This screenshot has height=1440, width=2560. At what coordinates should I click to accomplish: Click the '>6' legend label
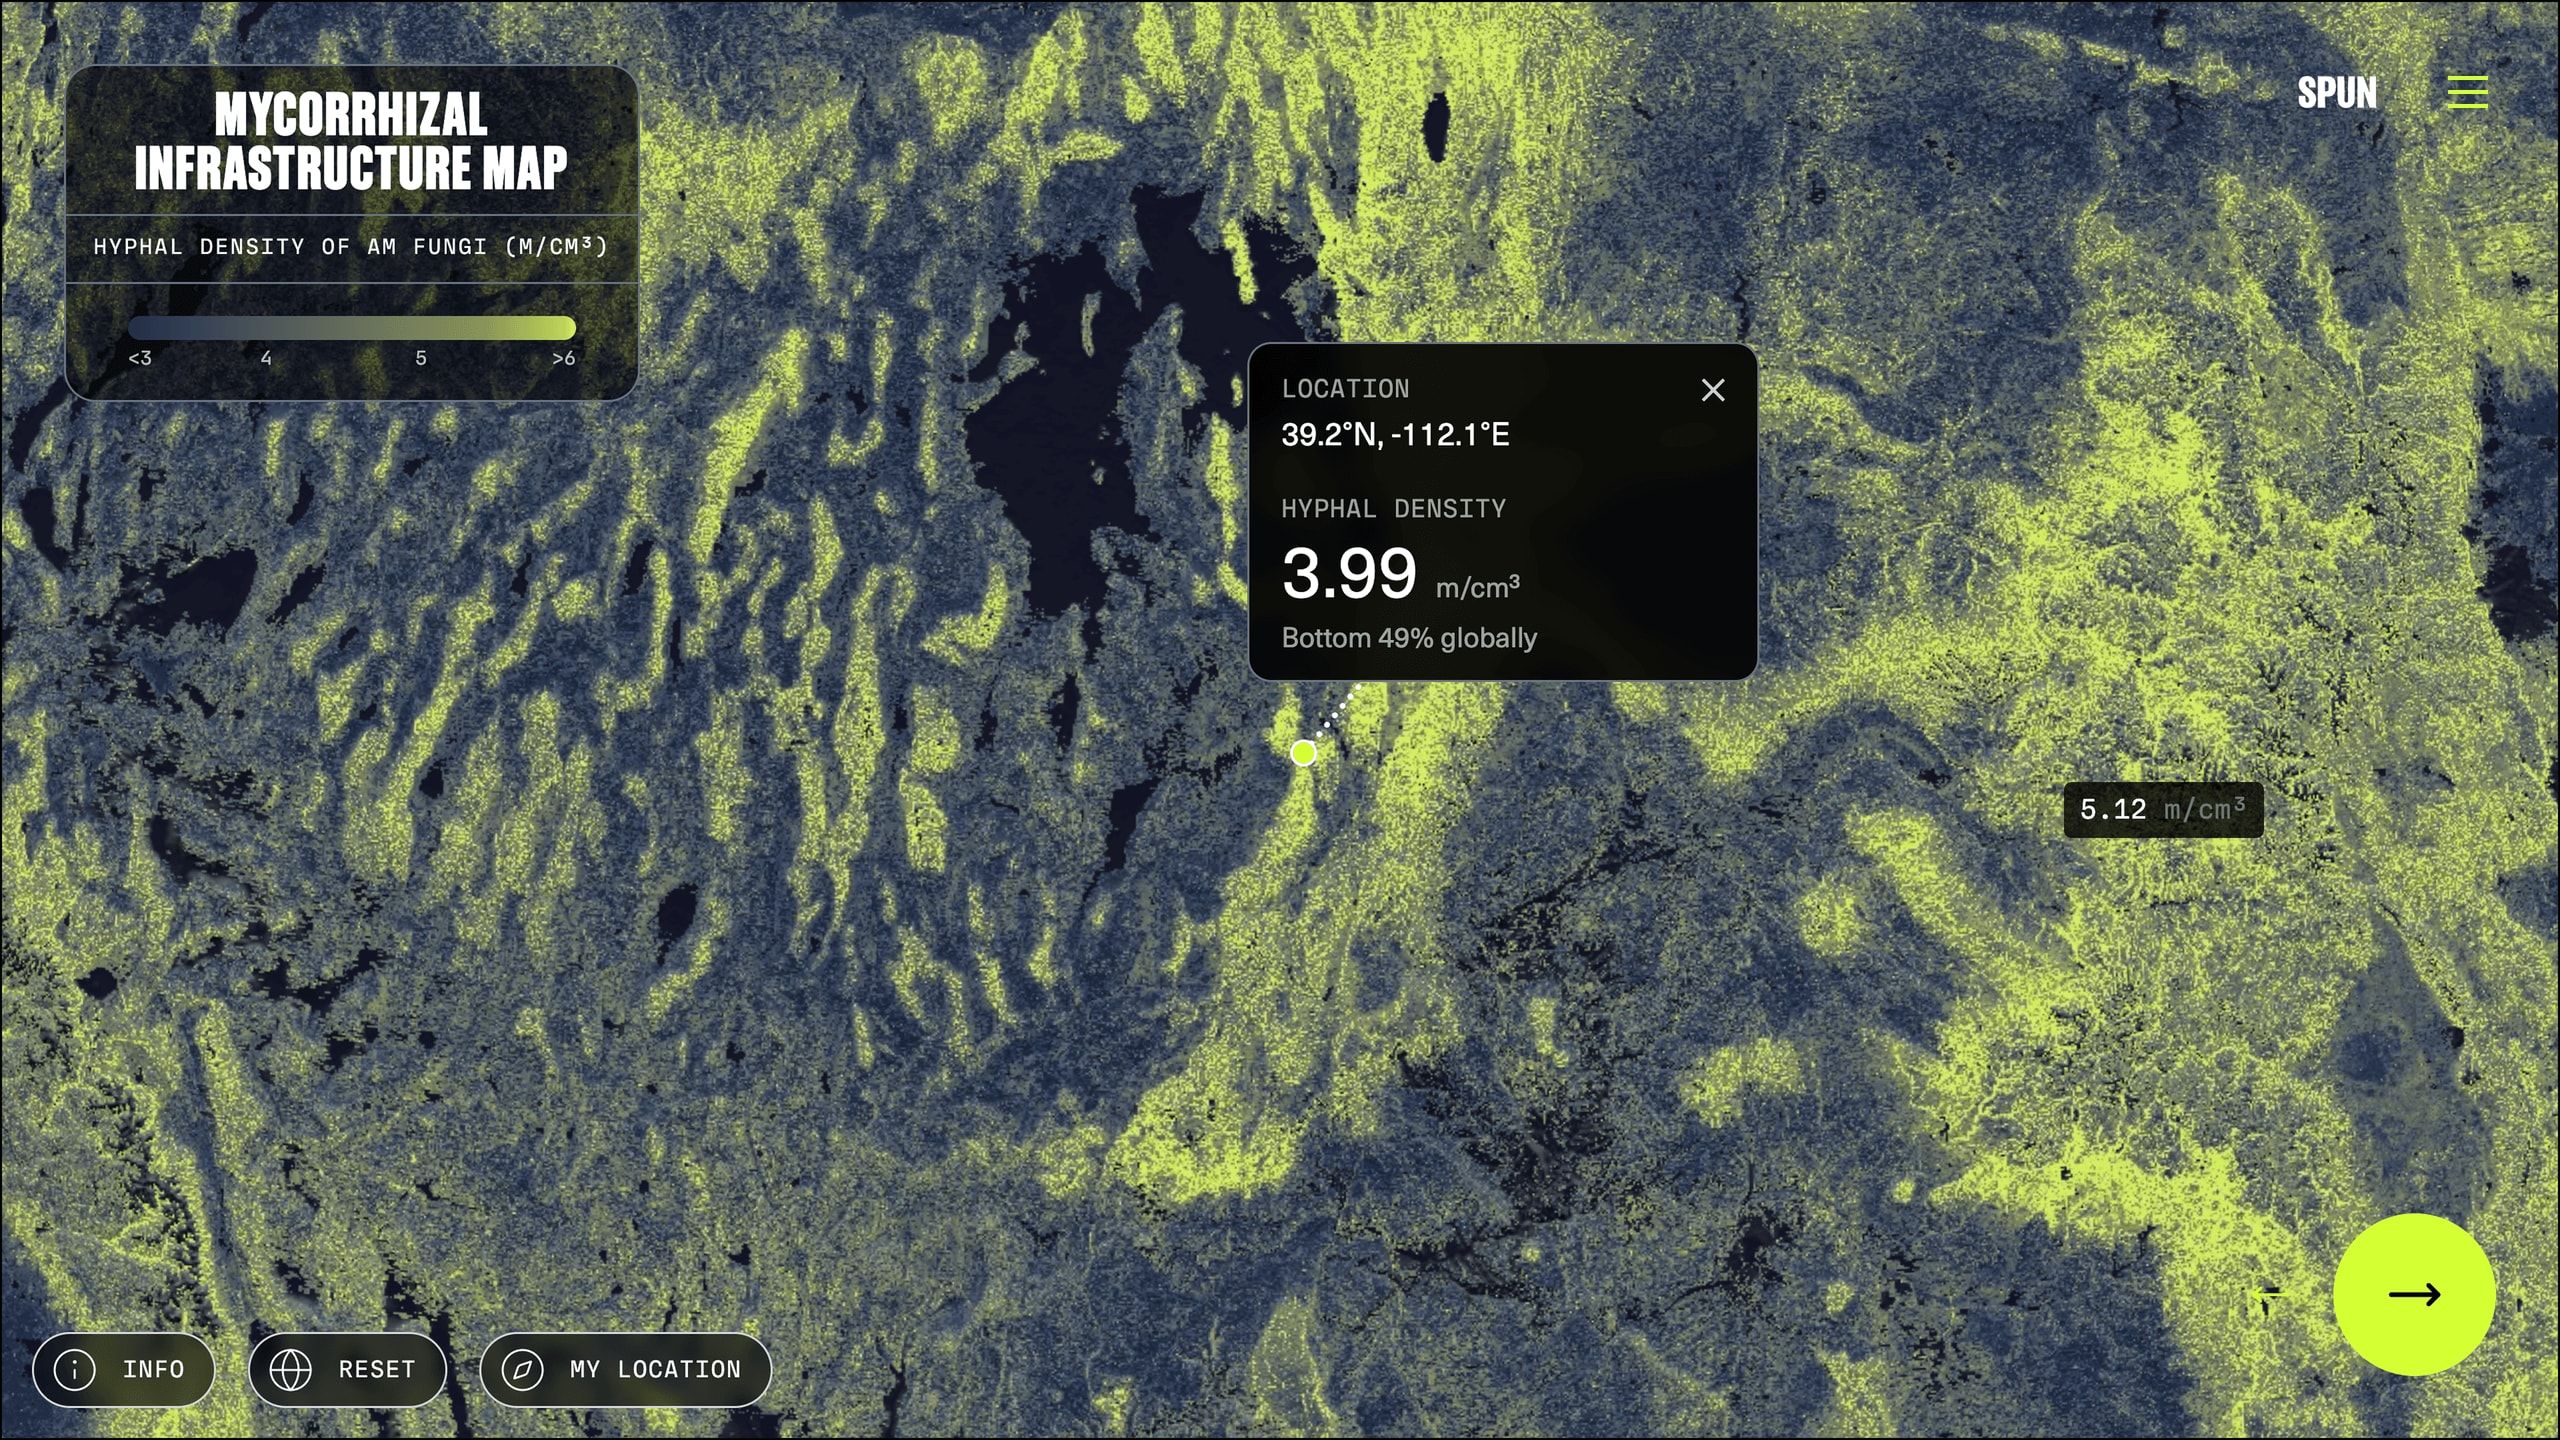564,358
